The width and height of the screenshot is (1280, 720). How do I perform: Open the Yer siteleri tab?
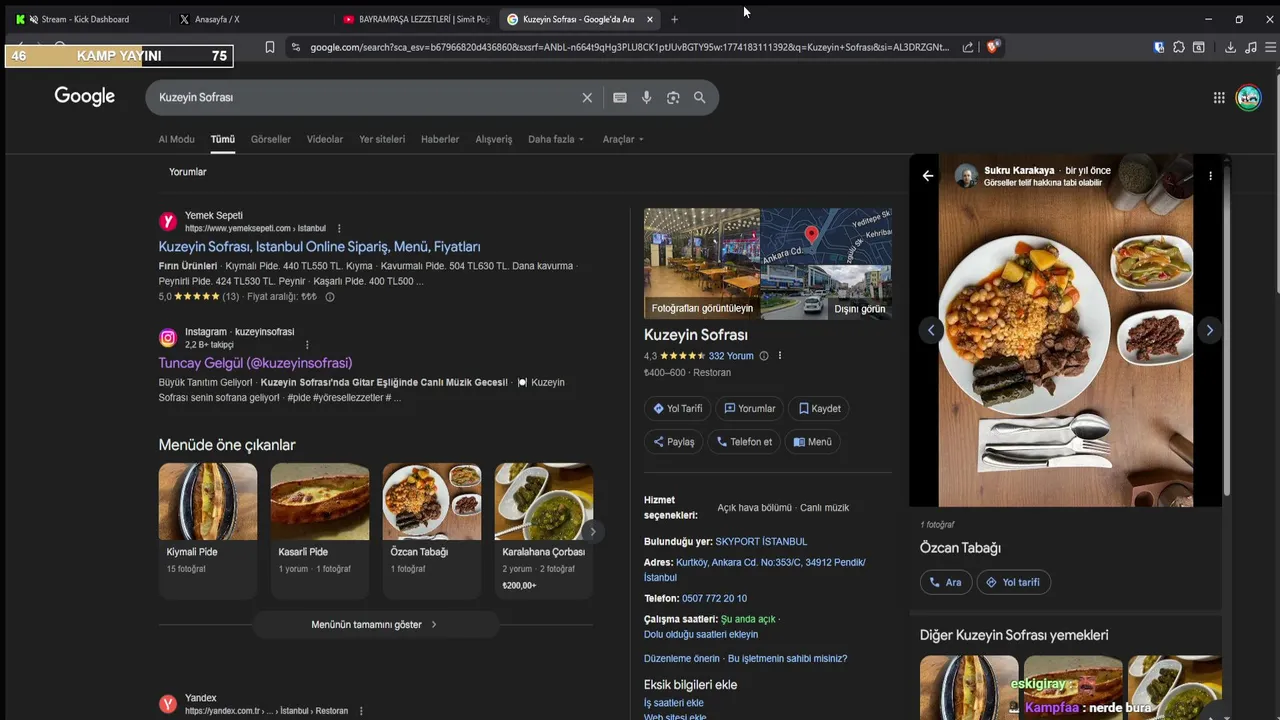(382, 139)
